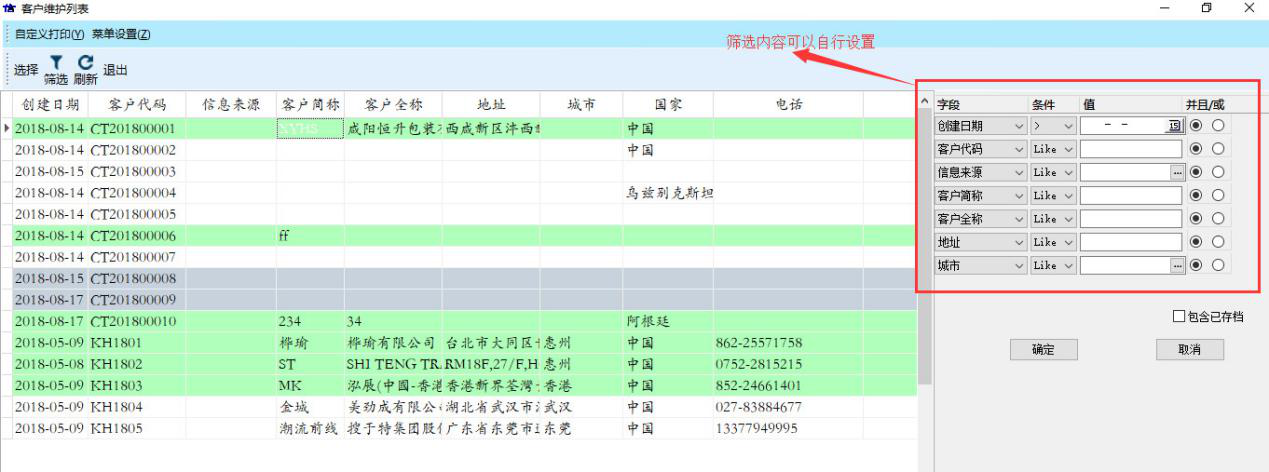Select 或 radio for 客户全称 row
Viewport: 1269px width, 472px height.
(x=1218, y=218)
